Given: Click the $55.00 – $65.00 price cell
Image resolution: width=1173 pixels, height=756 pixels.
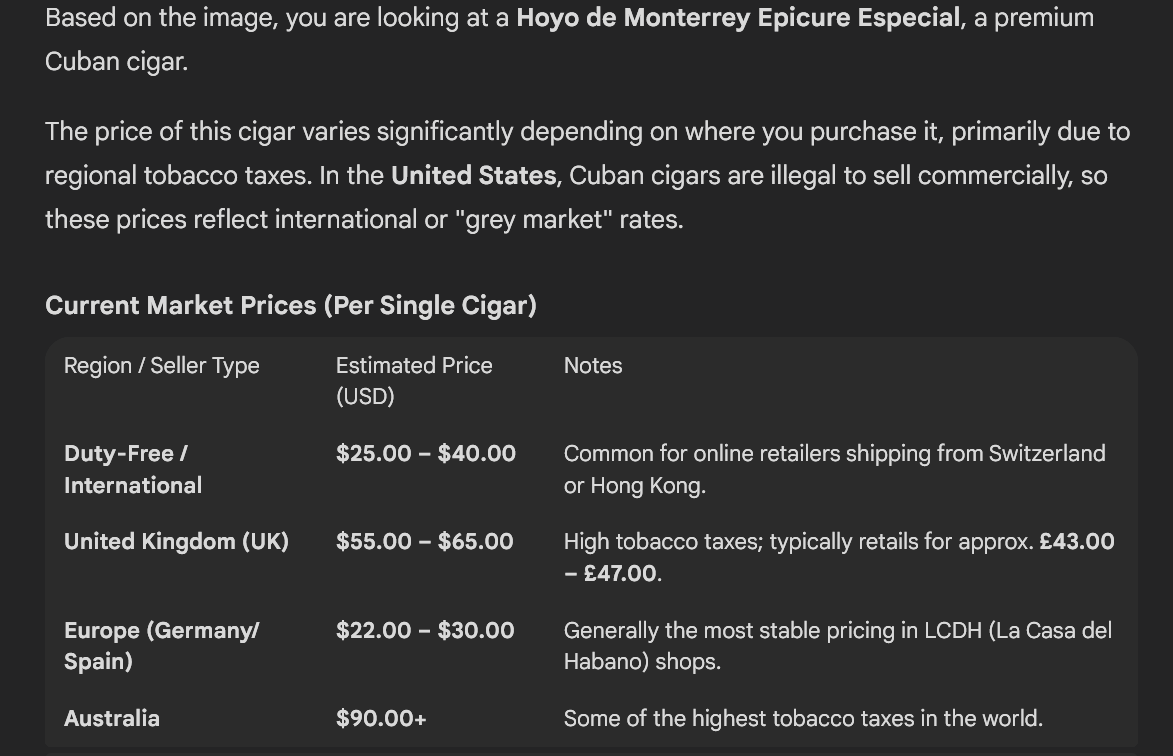Looking at the screenshot, I should (x=424, y=542).
